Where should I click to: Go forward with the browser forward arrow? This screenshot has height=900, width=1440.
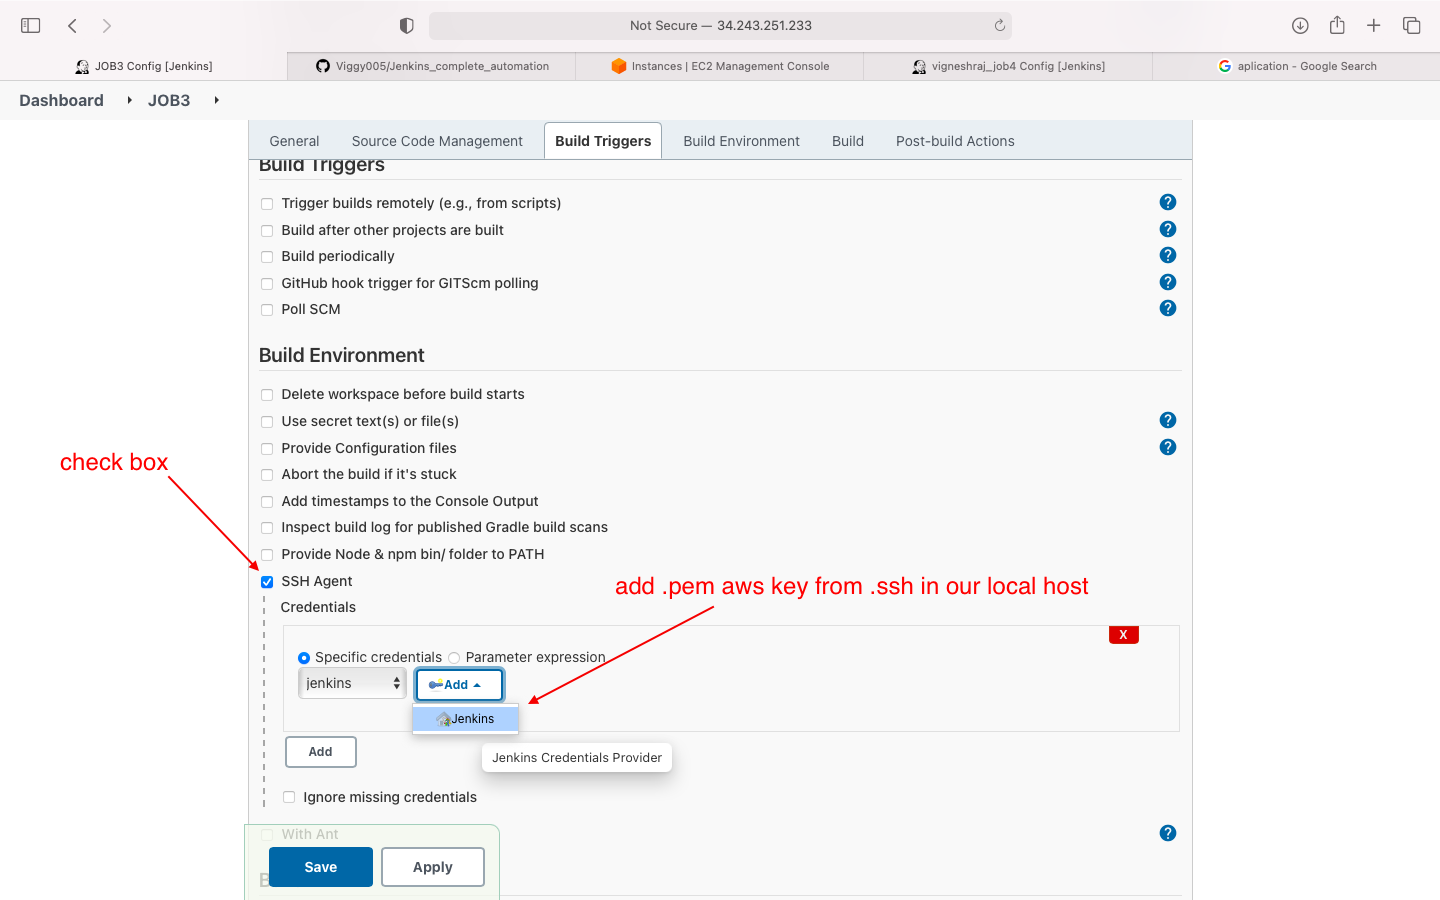[107, 26]
